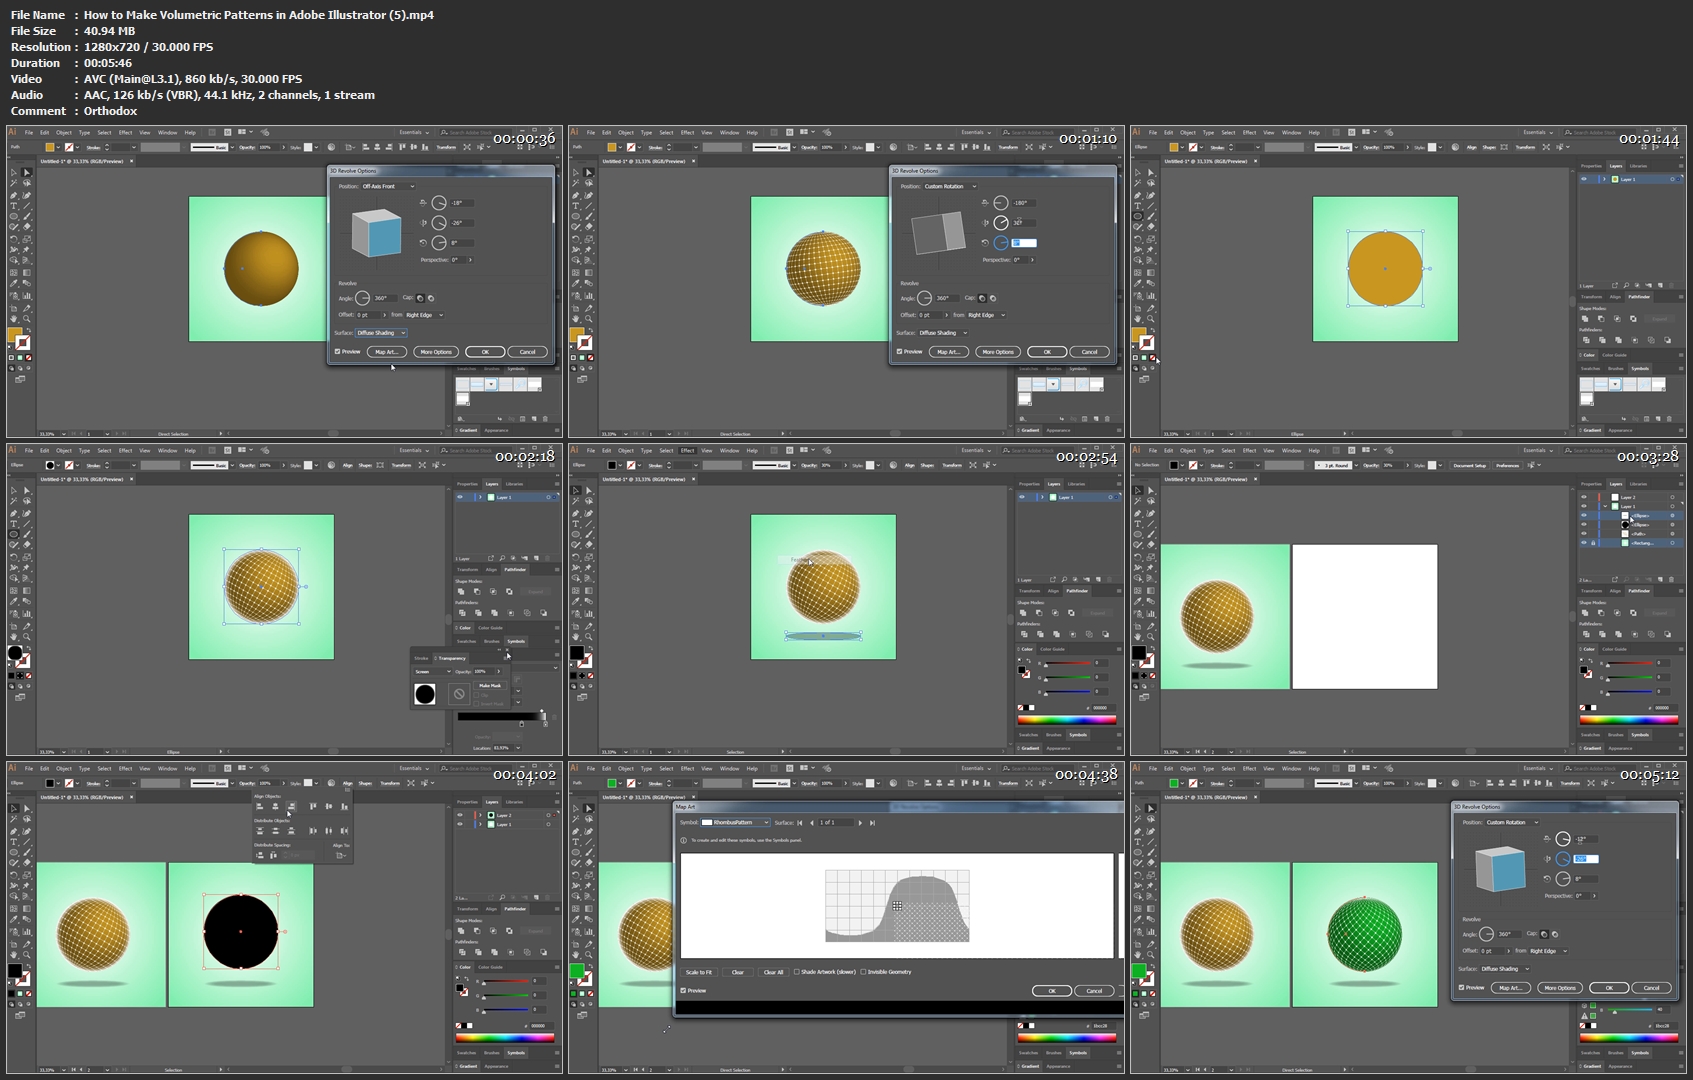Go to previous surface in the Map Art dialog
The image size is (1693, 1080).
point(812,823)
